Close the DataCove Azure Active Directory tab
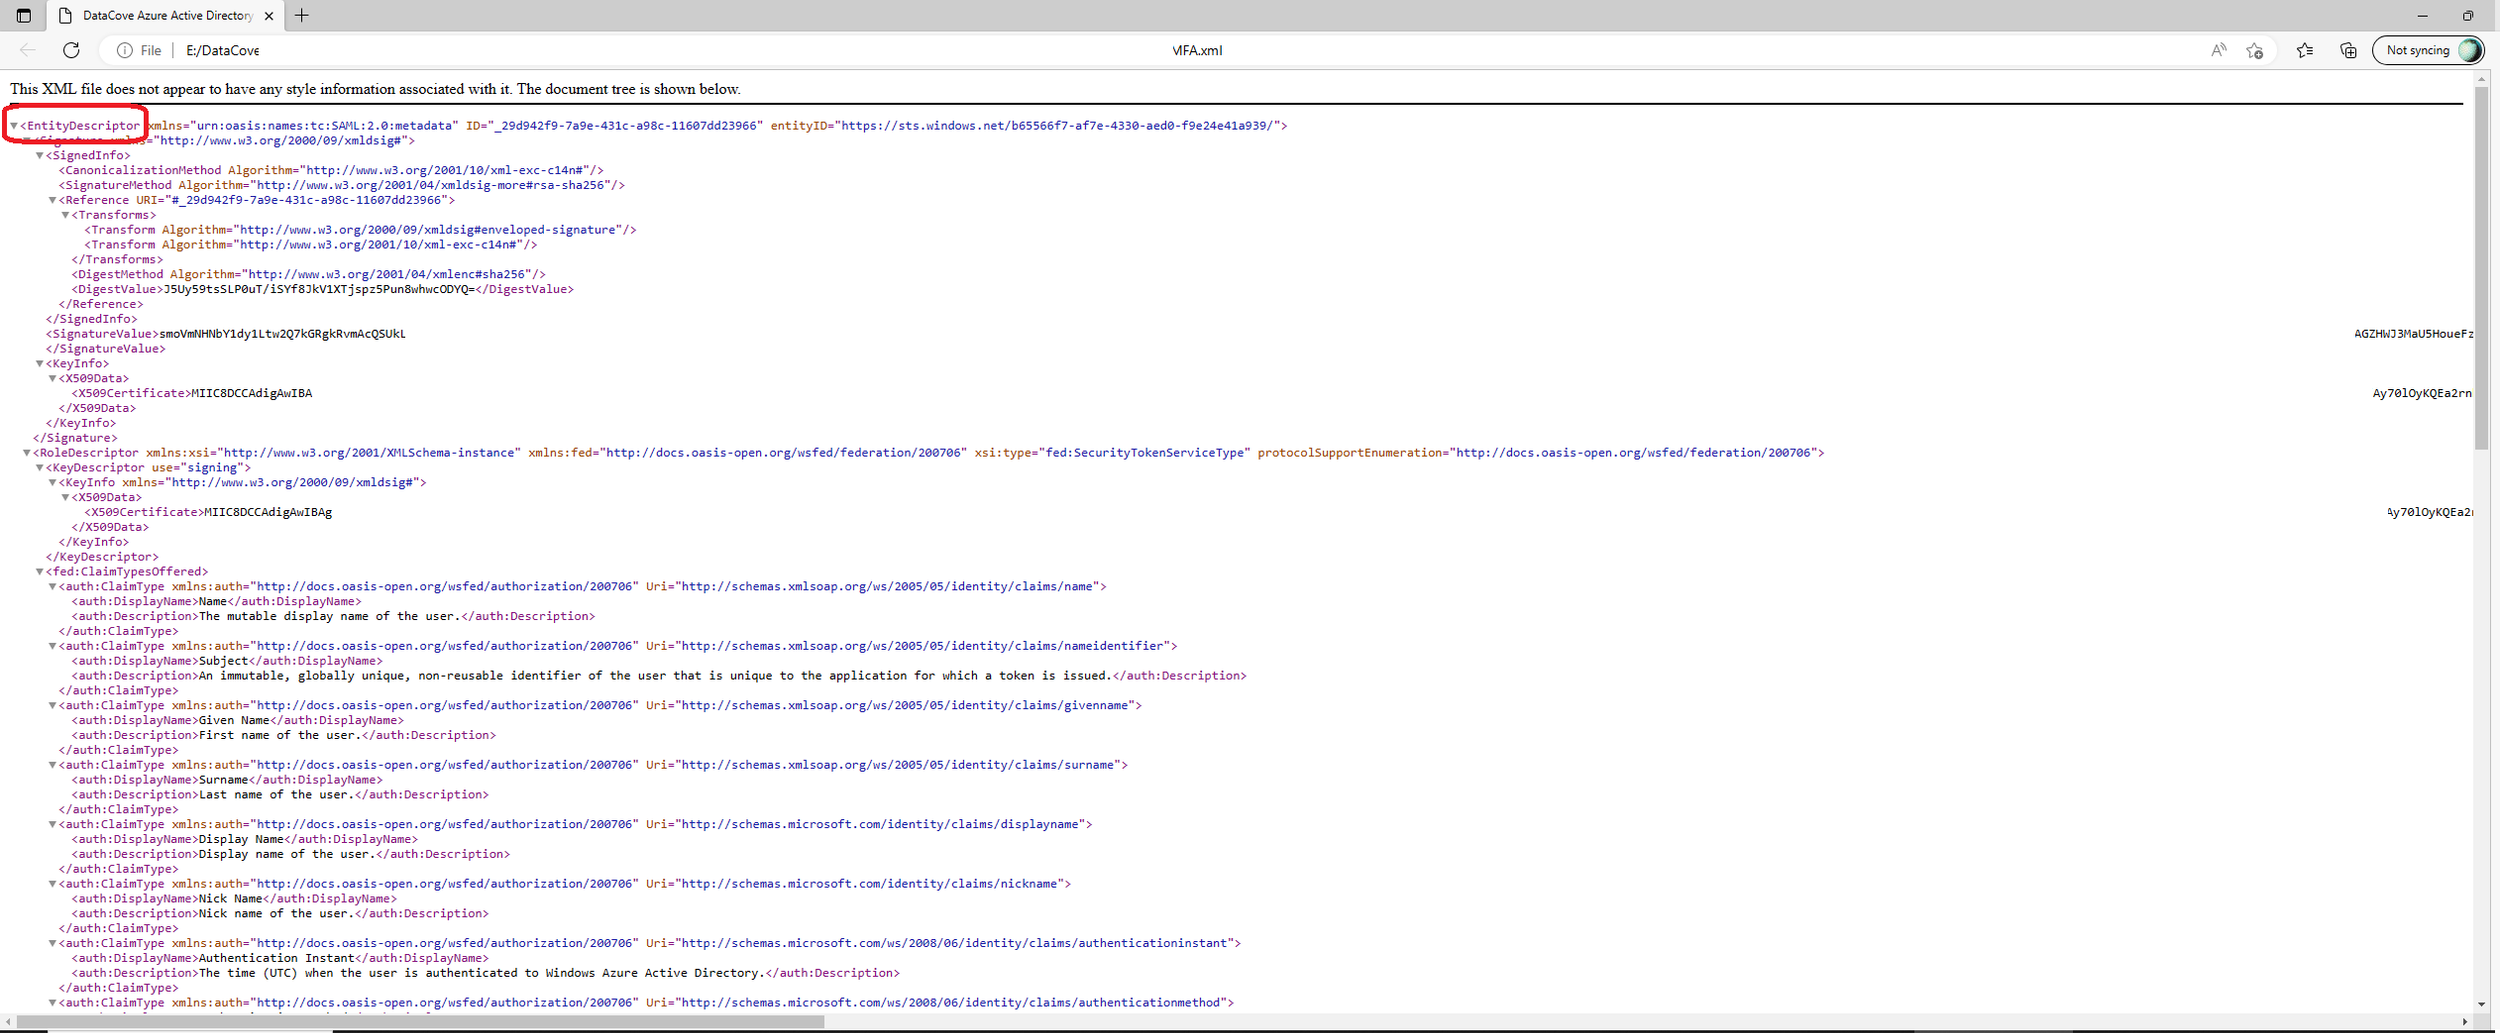The image size is (2500, 1033). pyautogui.click(x=268, y=16)
